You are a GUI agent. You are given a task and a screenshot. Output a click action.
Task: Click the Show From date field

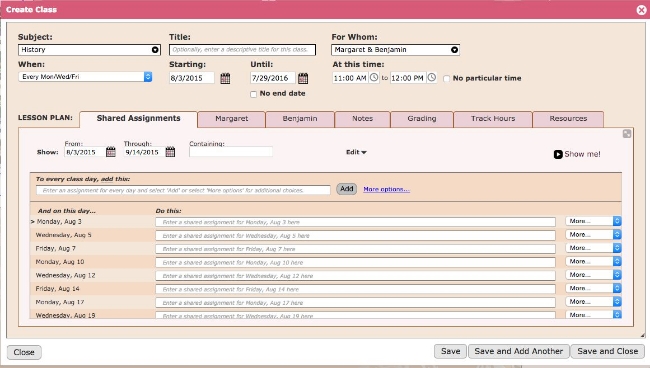pyautogui.click(x=85, y=152)
